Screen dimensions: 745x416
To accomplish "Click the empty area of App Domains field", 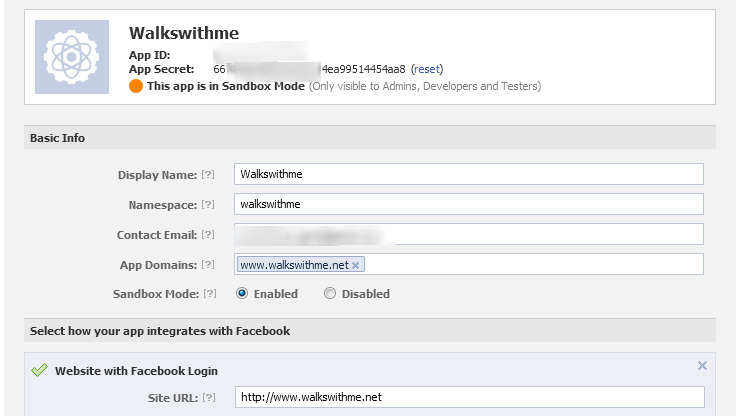I will point(530,264).
